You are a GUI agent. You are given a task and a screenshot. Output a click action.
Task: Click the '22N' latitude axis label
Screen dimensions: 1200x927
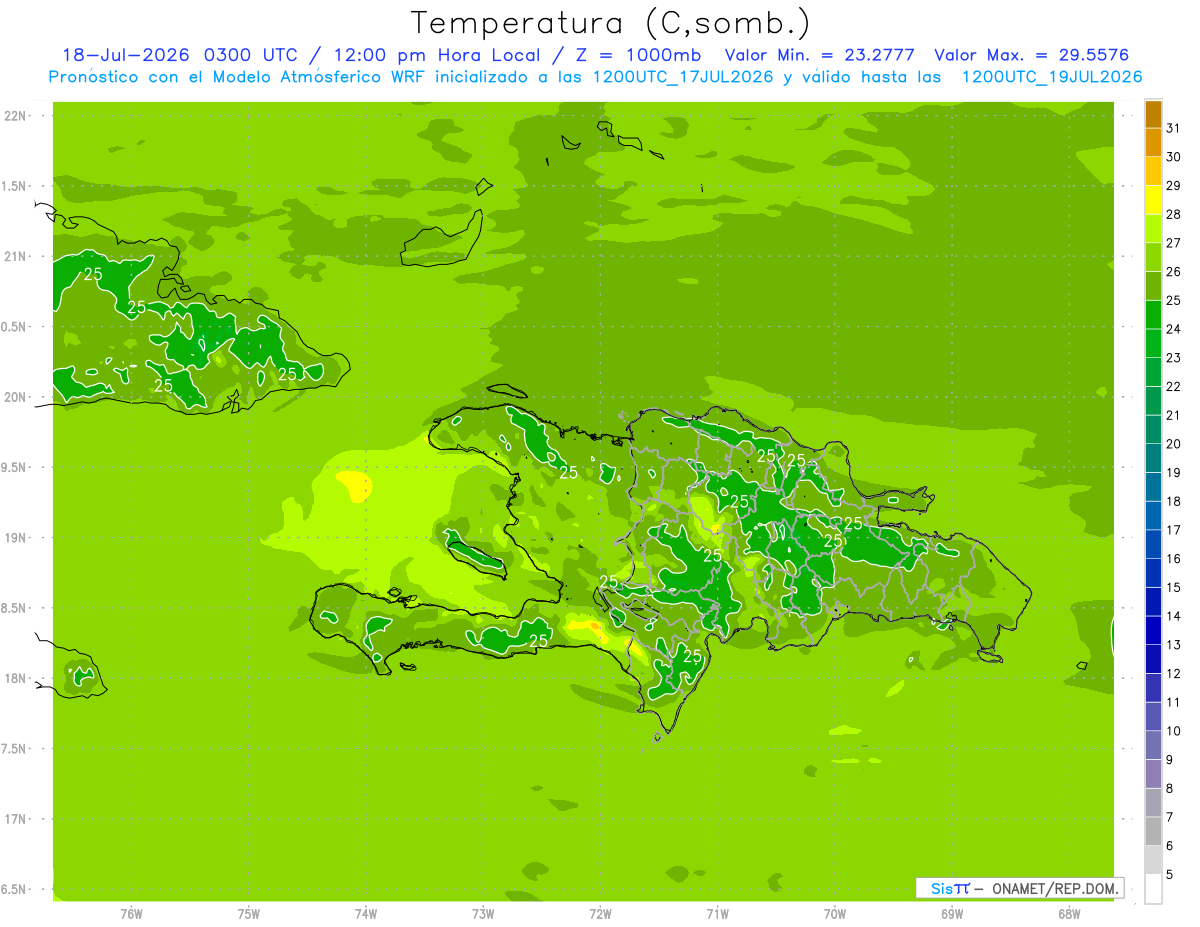tap(16, 116)
